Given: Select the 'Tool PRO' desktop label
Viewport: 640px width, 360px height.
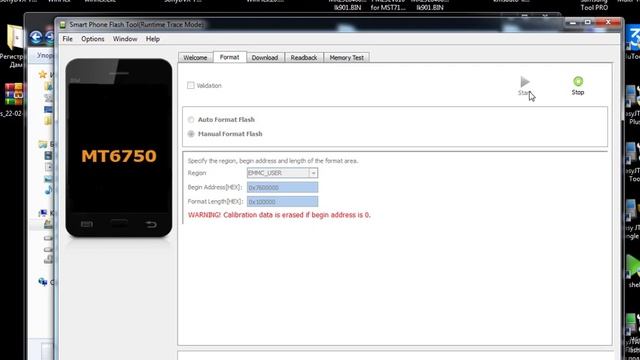Looking at the screenshot, I should pos(594,7).
